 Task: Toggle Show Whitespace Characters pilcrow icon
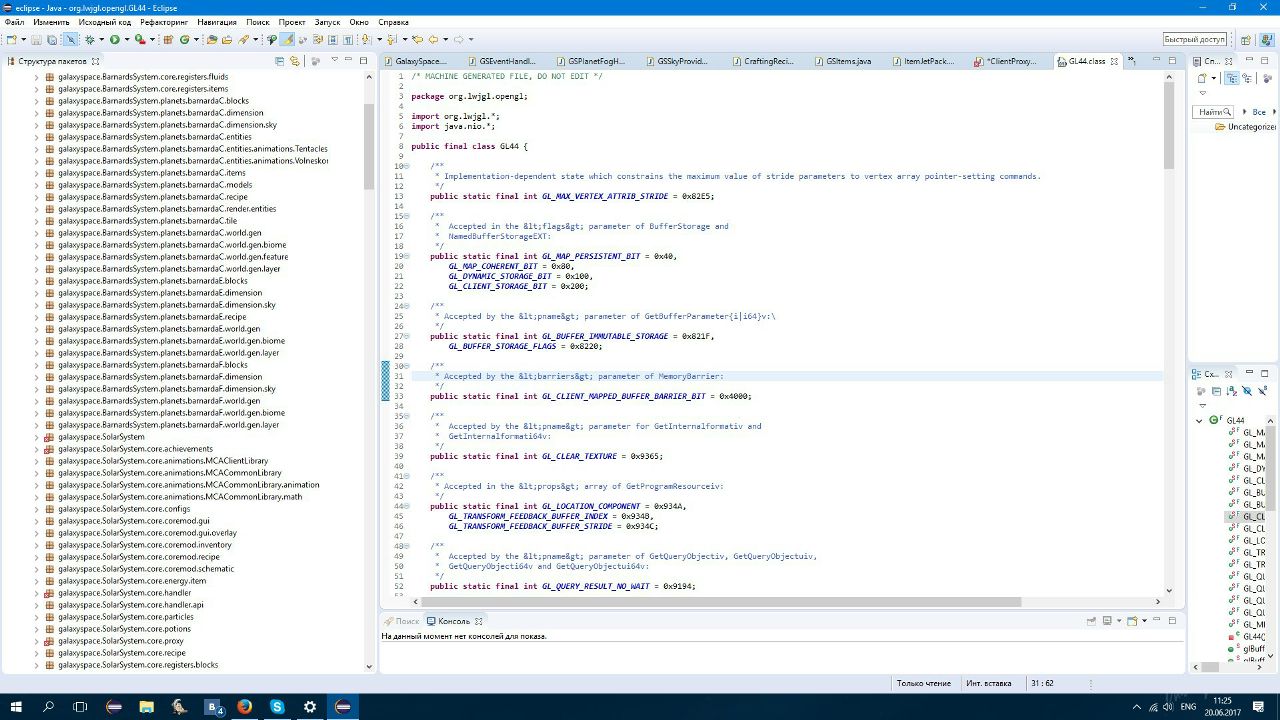348,40
